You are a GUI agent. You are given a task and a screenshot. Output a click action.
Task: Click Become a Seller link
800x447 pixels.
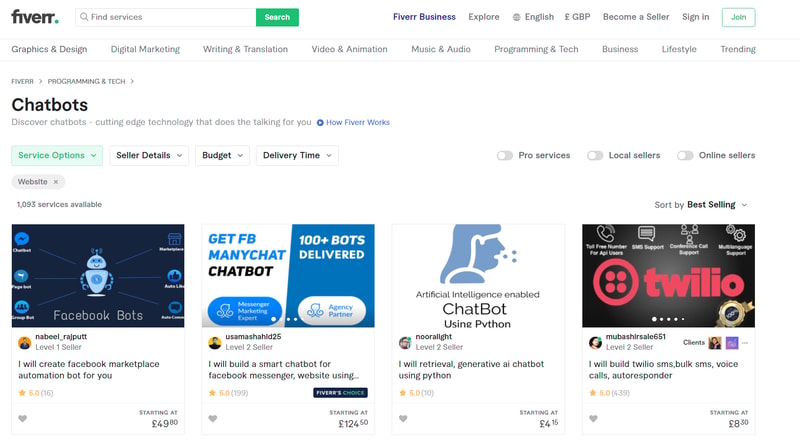point(636,17)
